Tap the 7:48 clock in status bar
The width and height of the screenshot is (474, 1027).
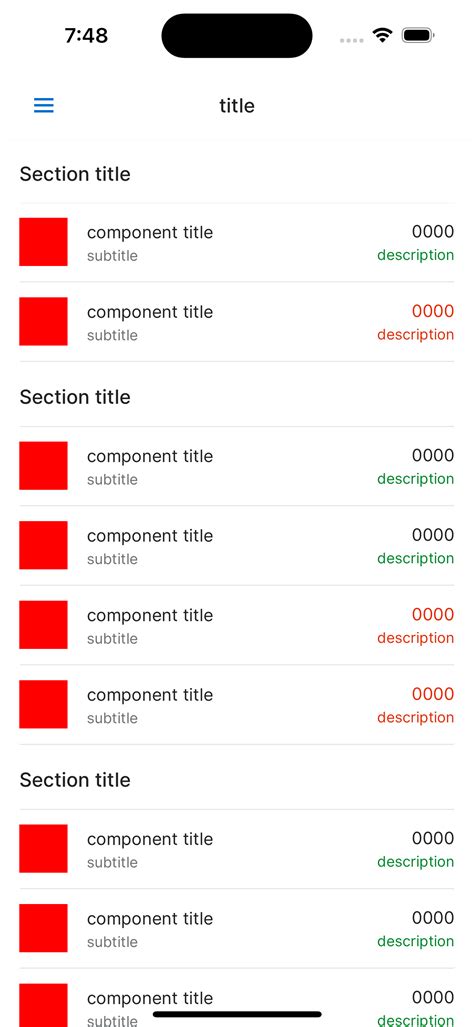pyautogui.click(x=86, y=35)
